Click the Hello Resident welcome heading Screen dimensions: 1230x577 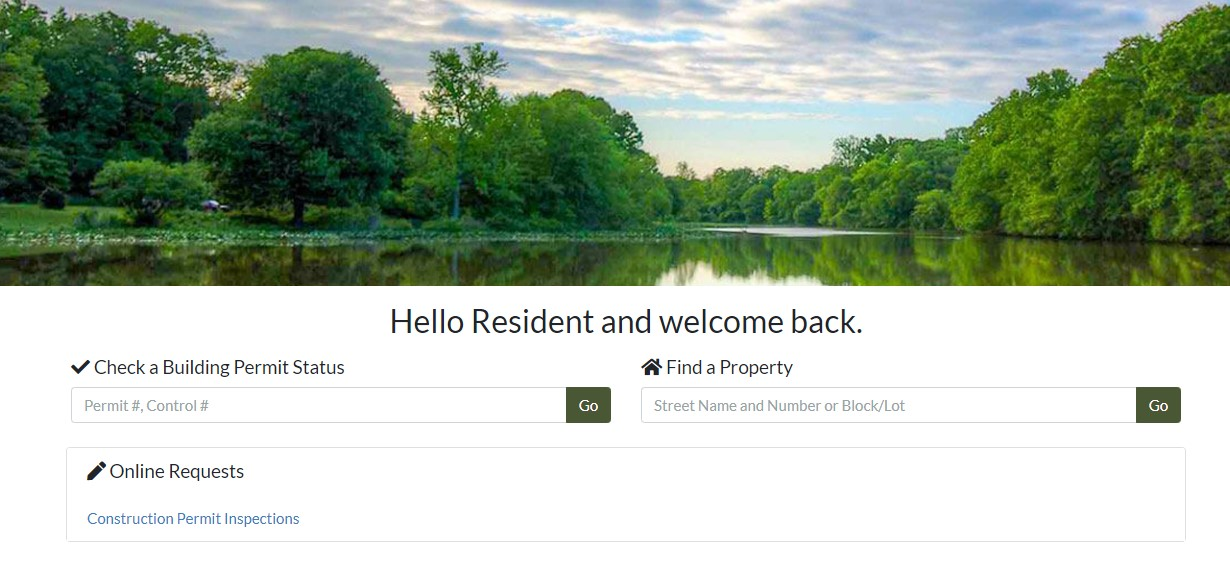coord(626,321)
